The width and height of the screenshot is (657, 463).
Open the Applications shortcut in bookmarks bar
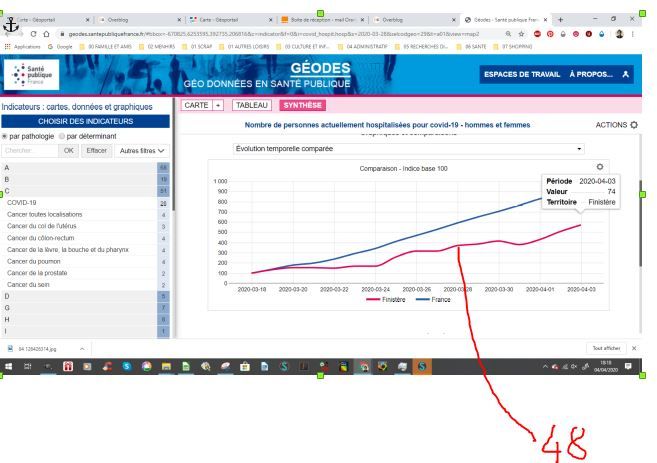point(23,47)
